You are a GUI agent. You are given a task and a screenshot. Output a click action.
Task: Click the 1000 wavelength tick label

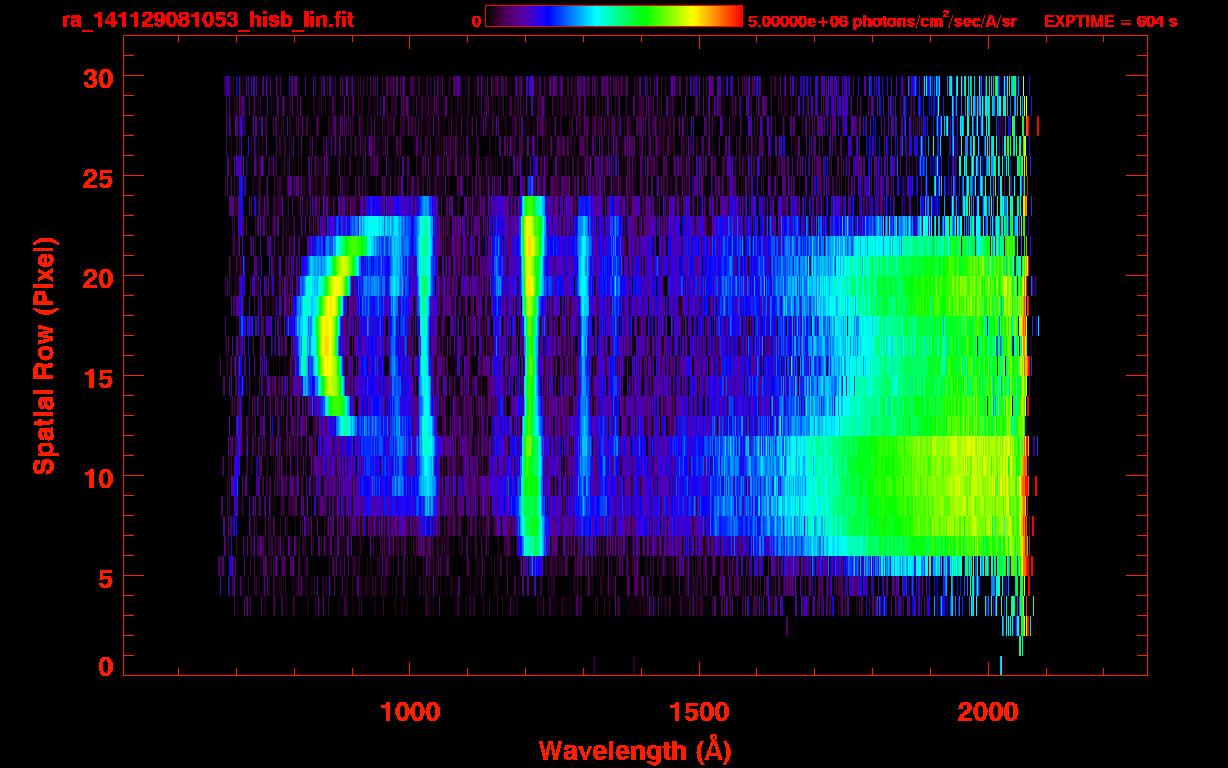409,712
